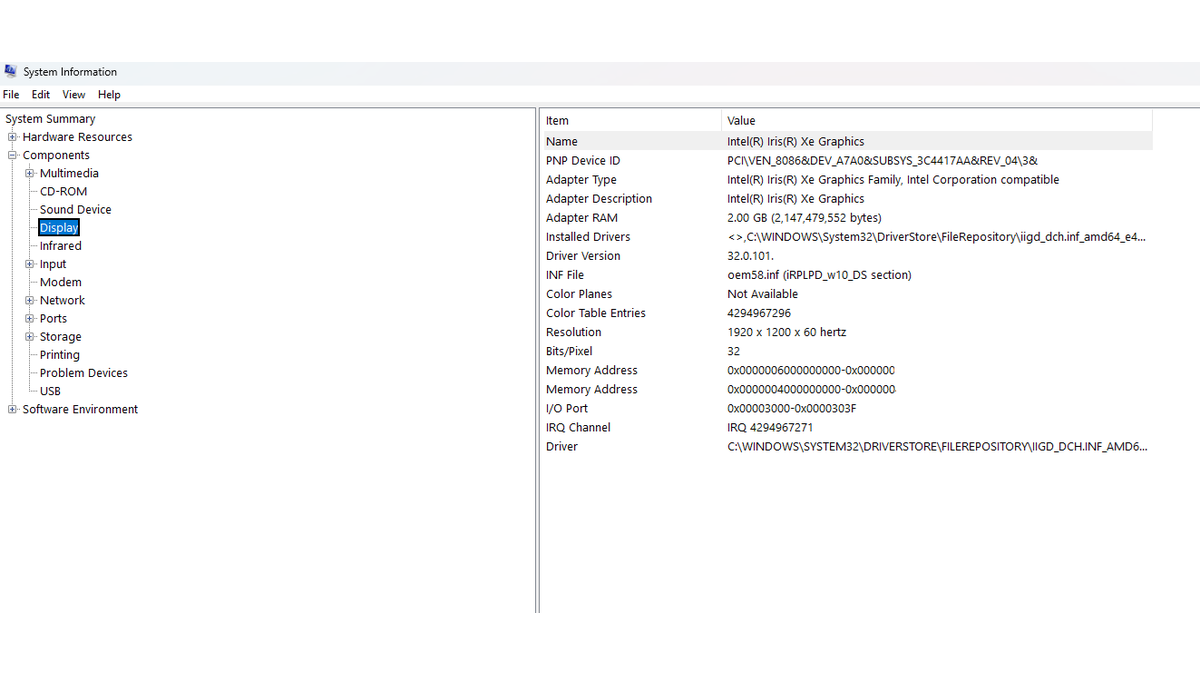The width and height of the screenshot is (1200, 675).
Task: Select the Bits/Pixel row
Action: point(847,351)
